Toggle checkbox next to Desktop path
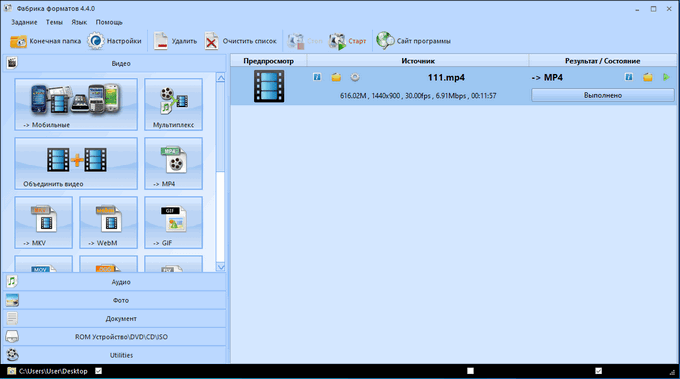This screenshot has height=379, width=680. coord(99,371)
